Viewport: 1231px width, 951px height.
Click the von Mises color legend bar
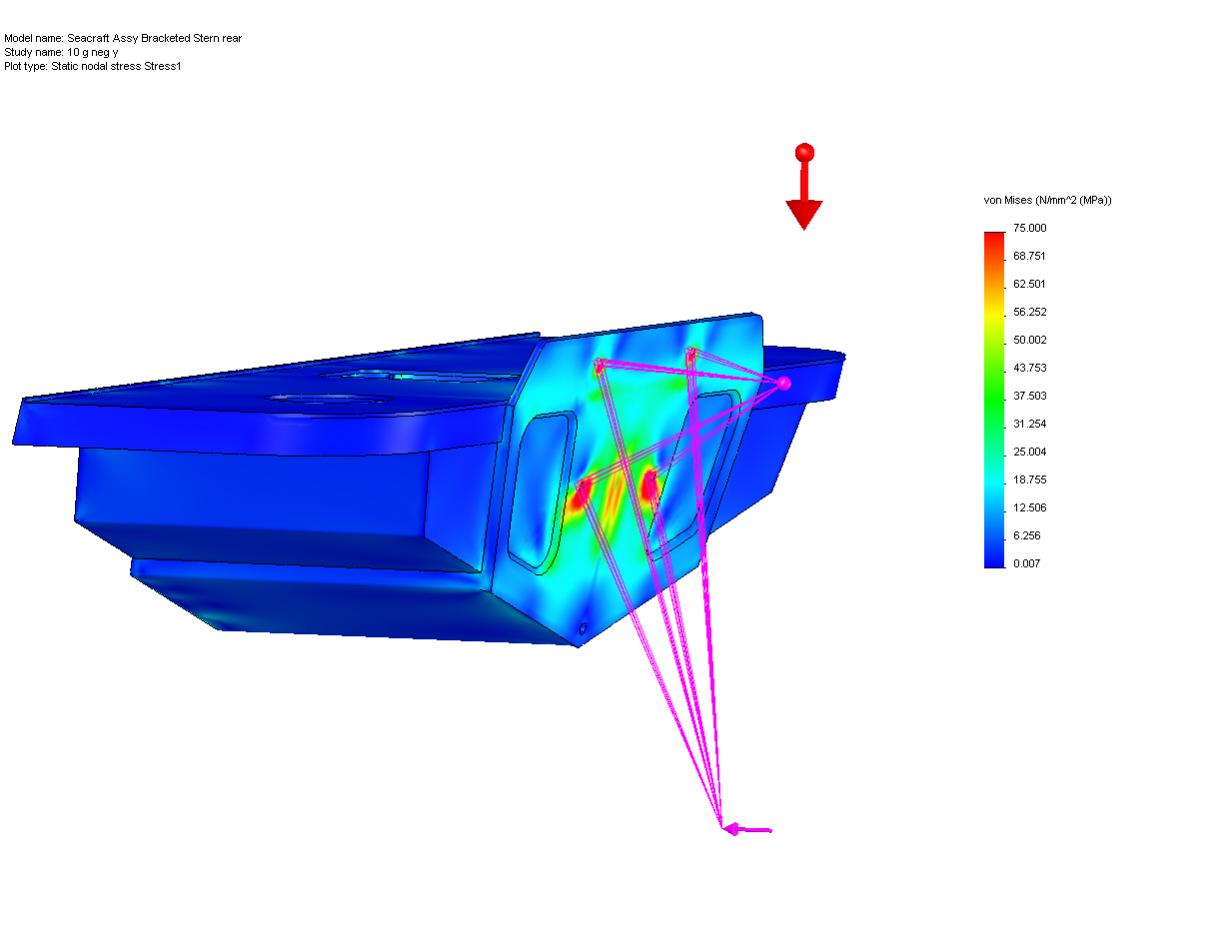pos(994,399)
